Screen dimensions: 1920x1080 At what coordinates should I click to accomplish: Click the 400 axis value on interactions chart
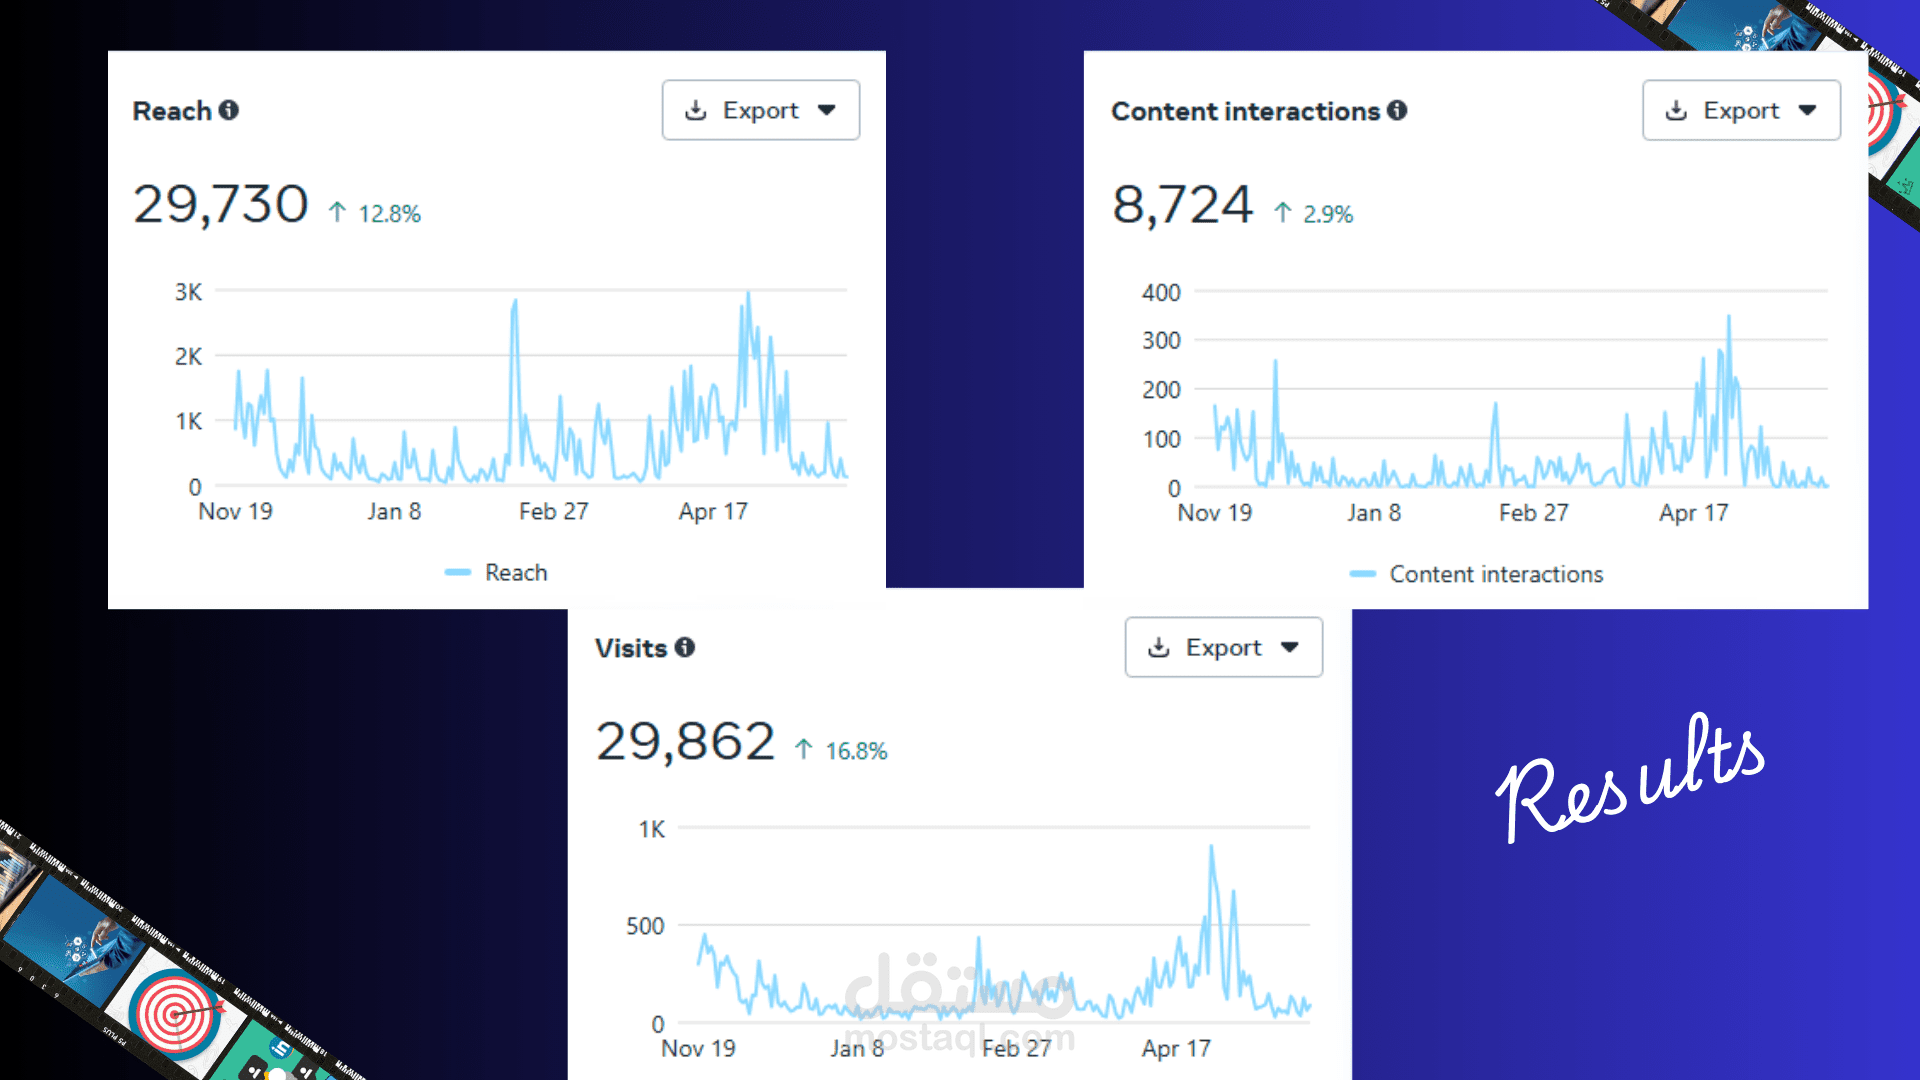coord(1161,292)
